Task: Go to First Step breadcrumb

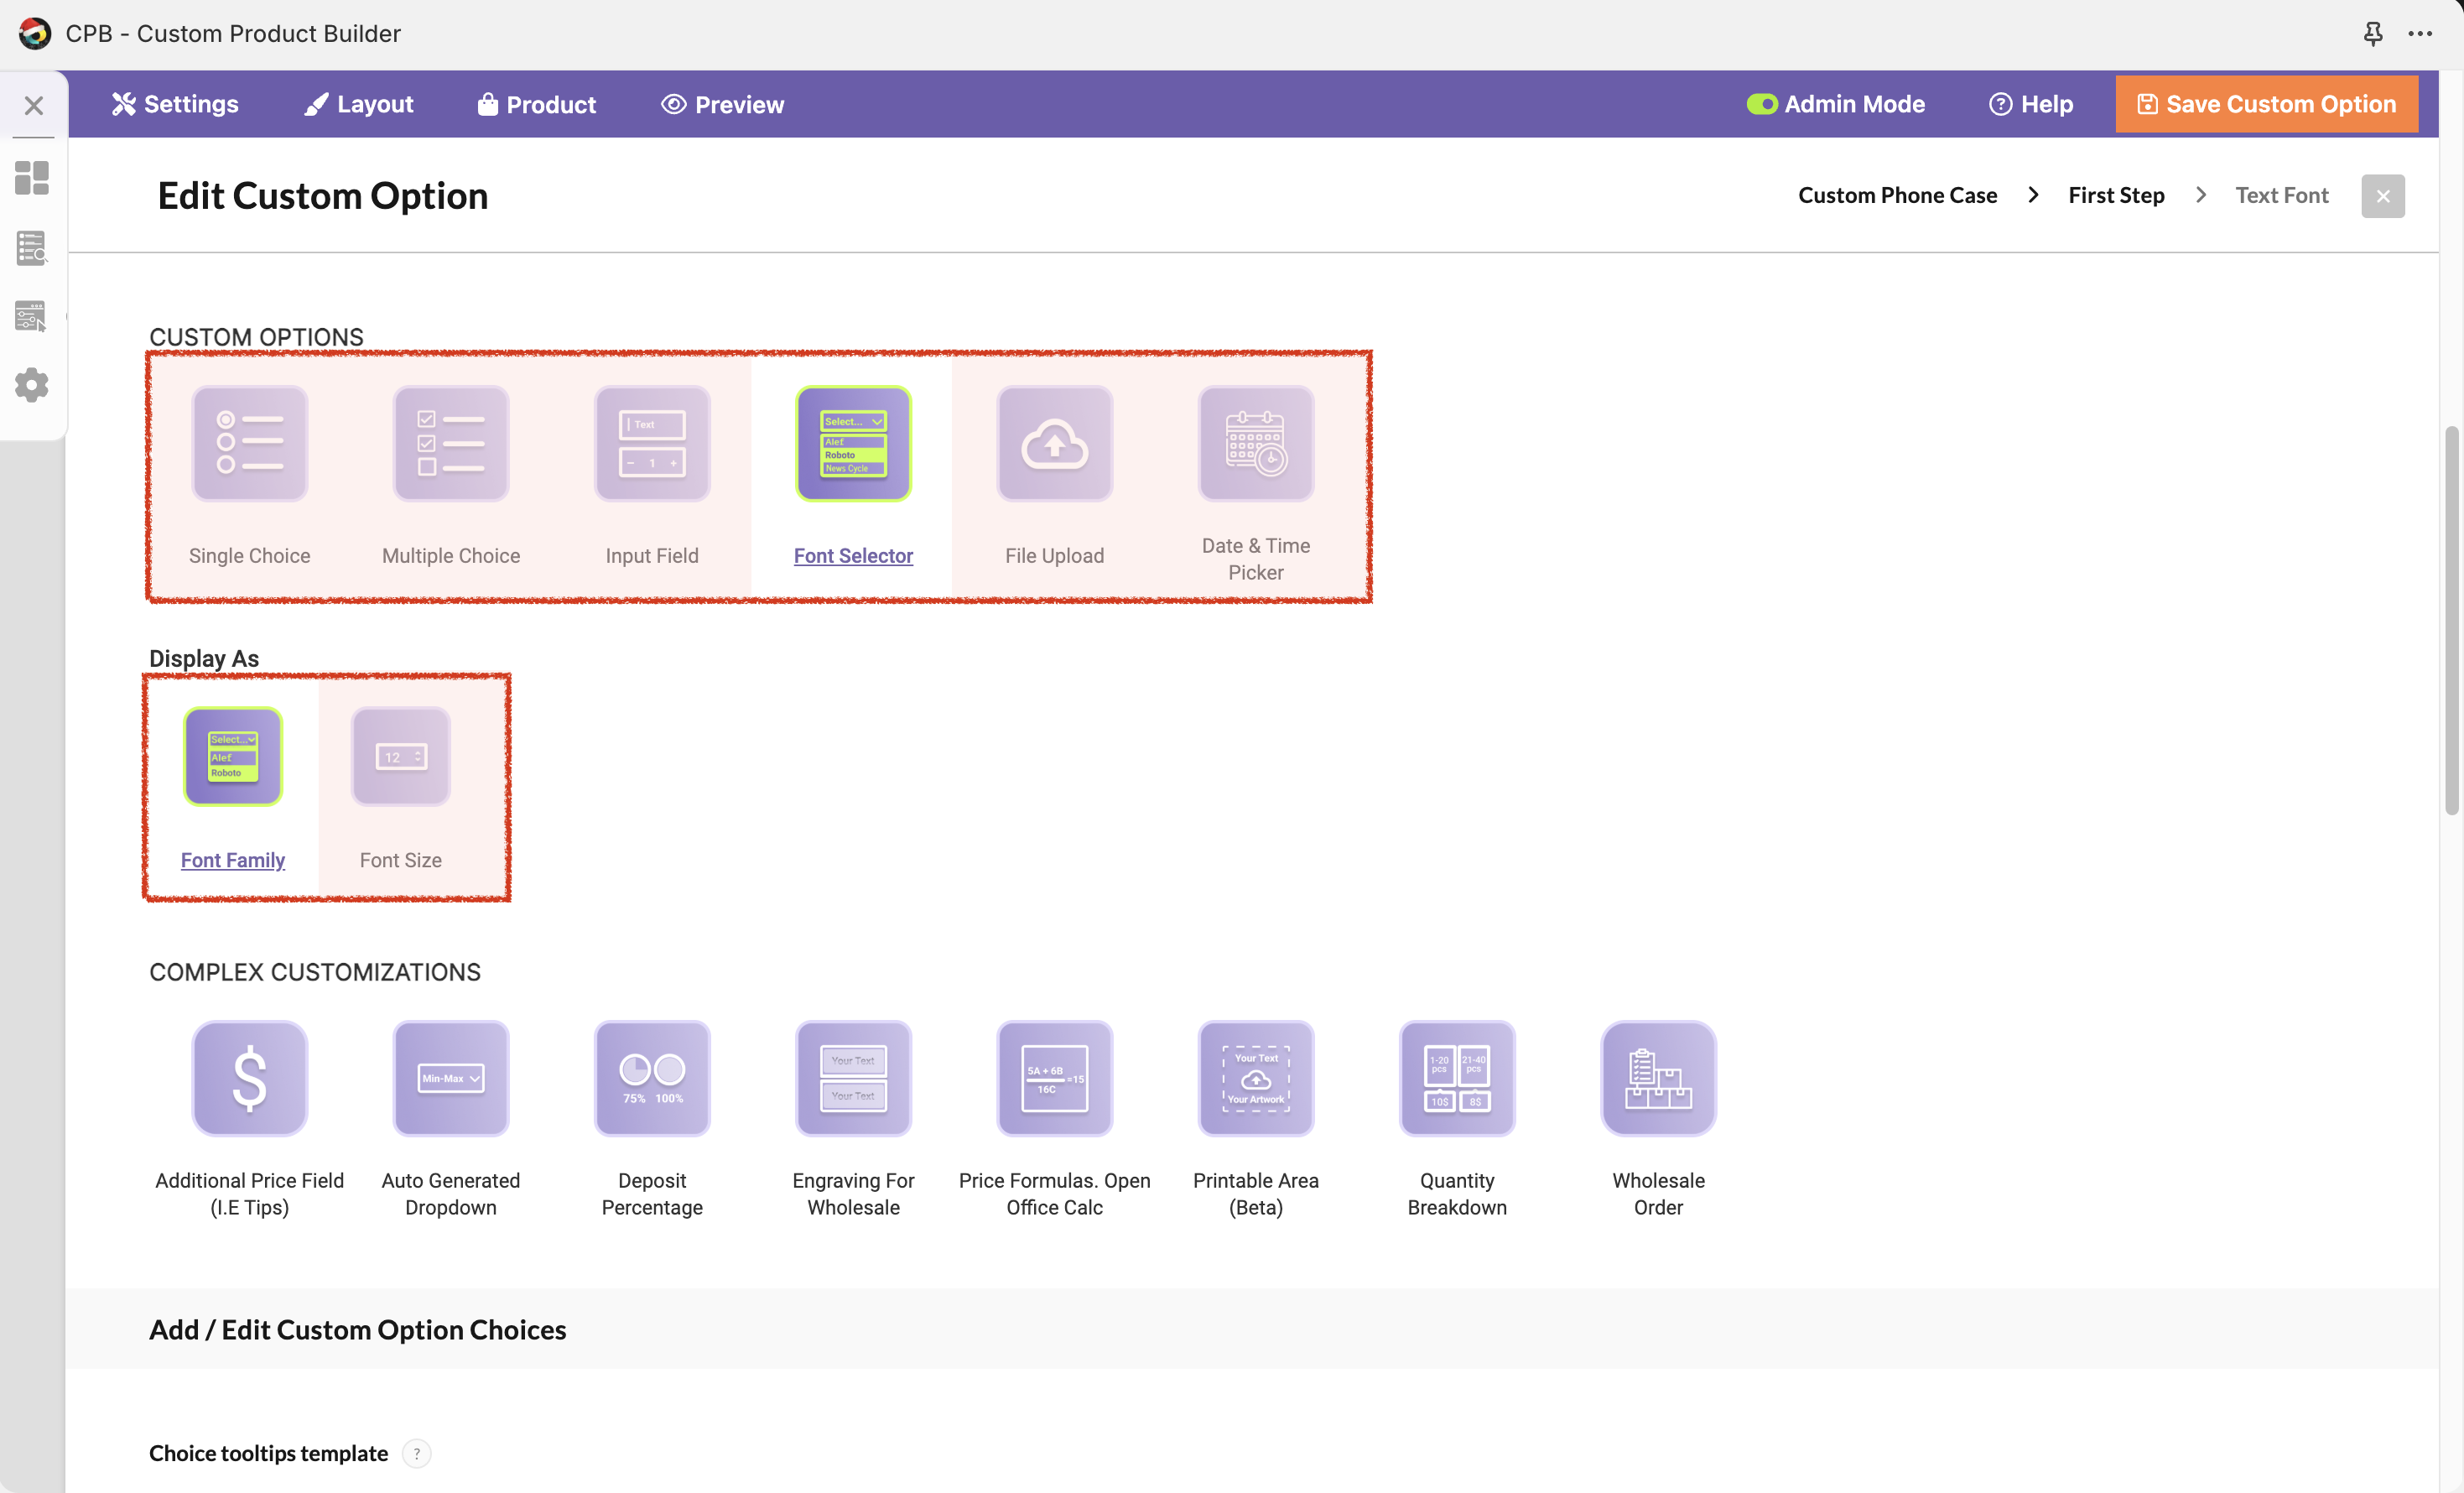Action: click(2115, 195)
